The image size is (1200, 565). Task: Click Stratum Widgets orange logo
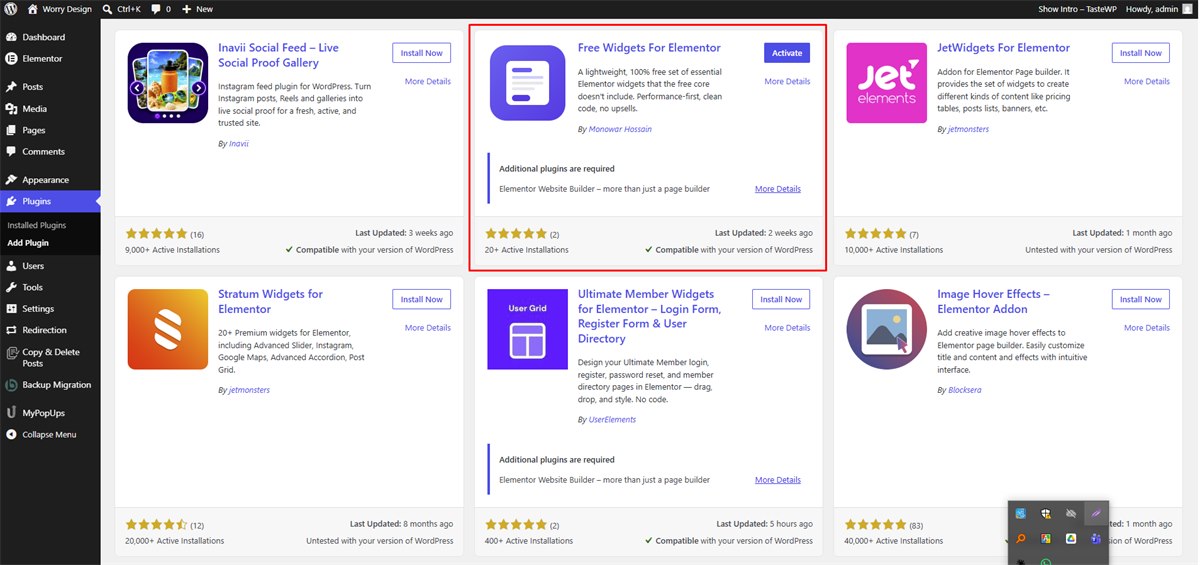point(167,329)
